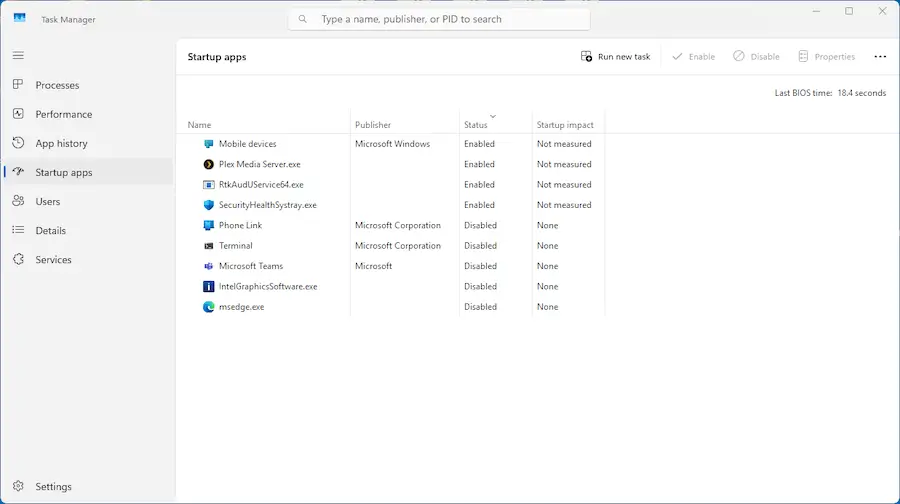Click Microsoft Teams' Microsoft publisher cell
The height and width of the screenshot is (504, 900).
point(373,266)
